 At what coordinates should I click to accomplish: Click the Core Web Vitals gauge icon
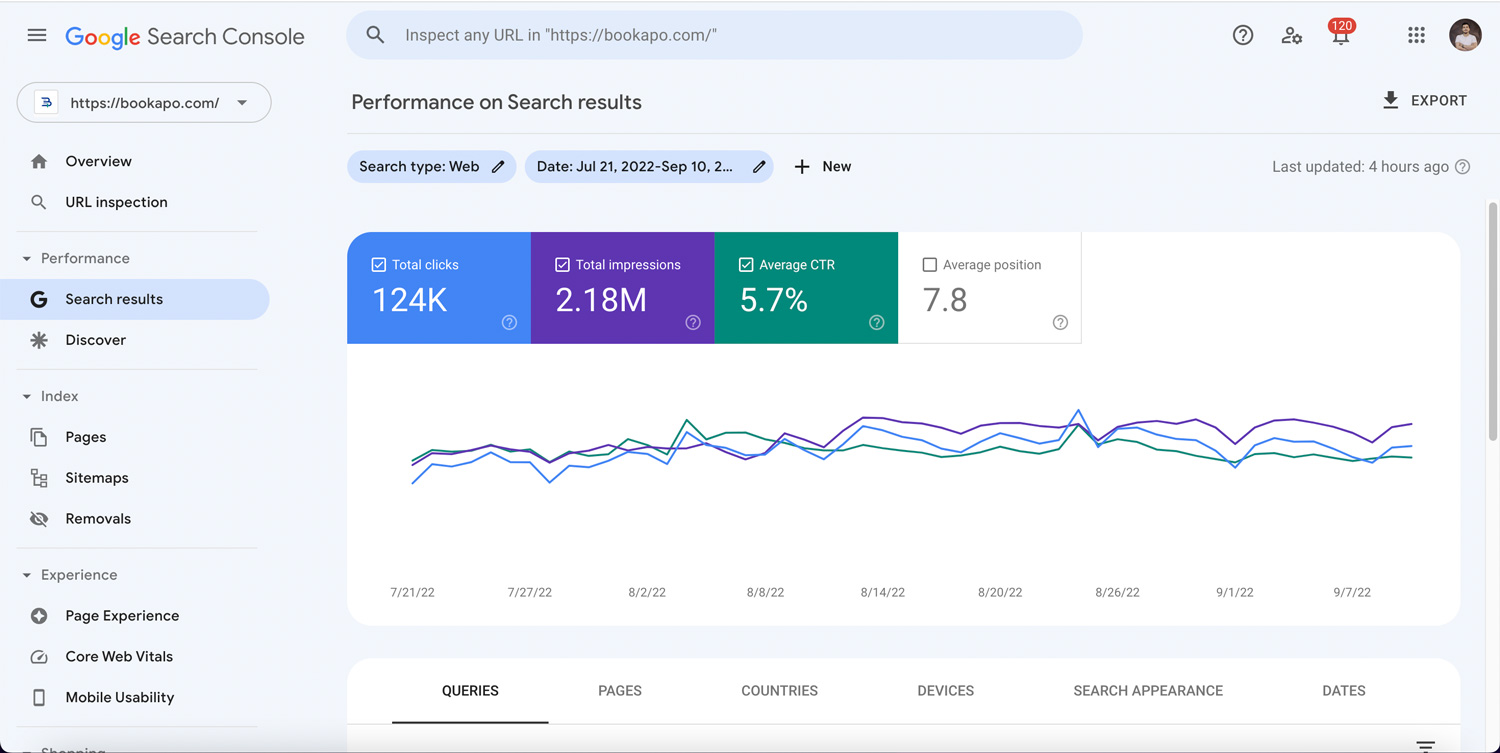[x=39, y=657]
